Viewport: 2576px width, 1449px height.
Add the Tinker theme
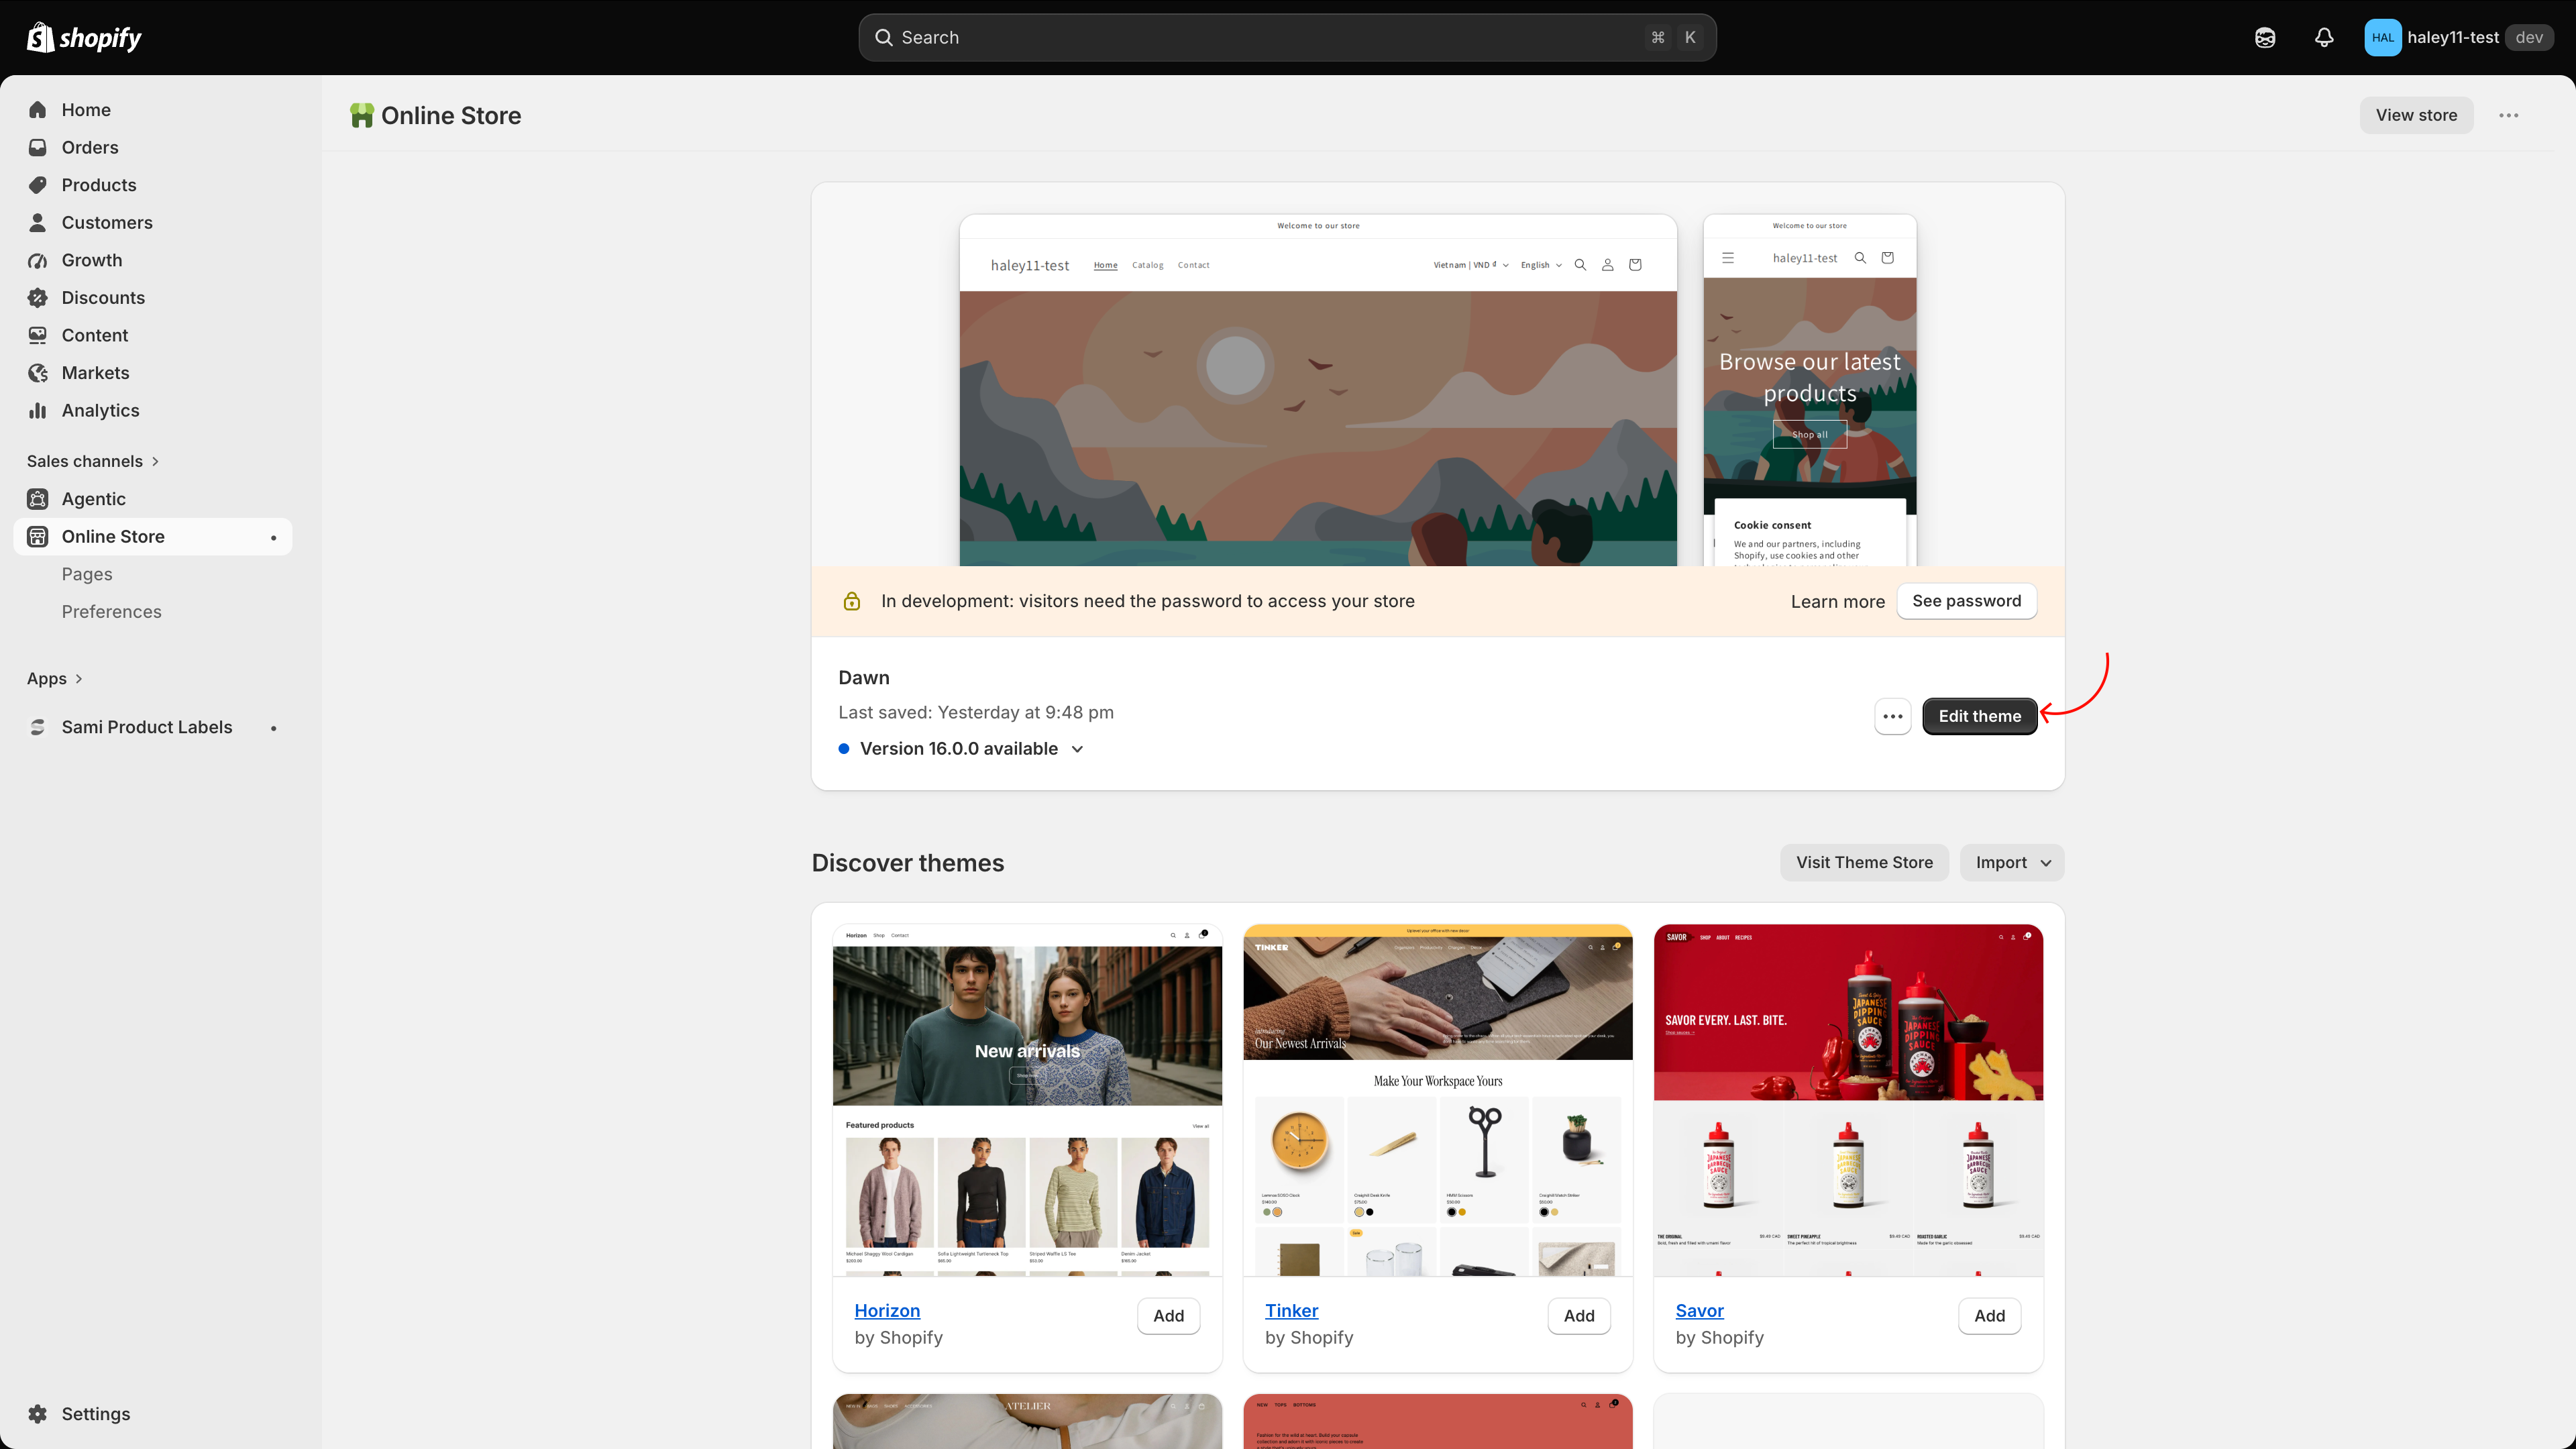[x=1579, y=1316]
